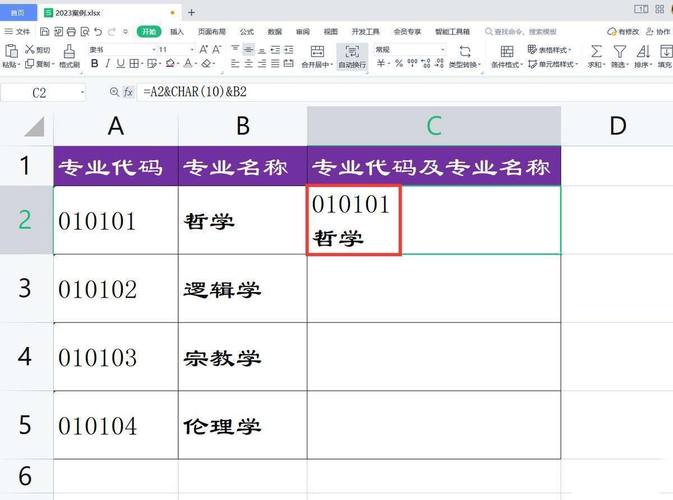
Task: Open the font color A control
Action: 190,64
